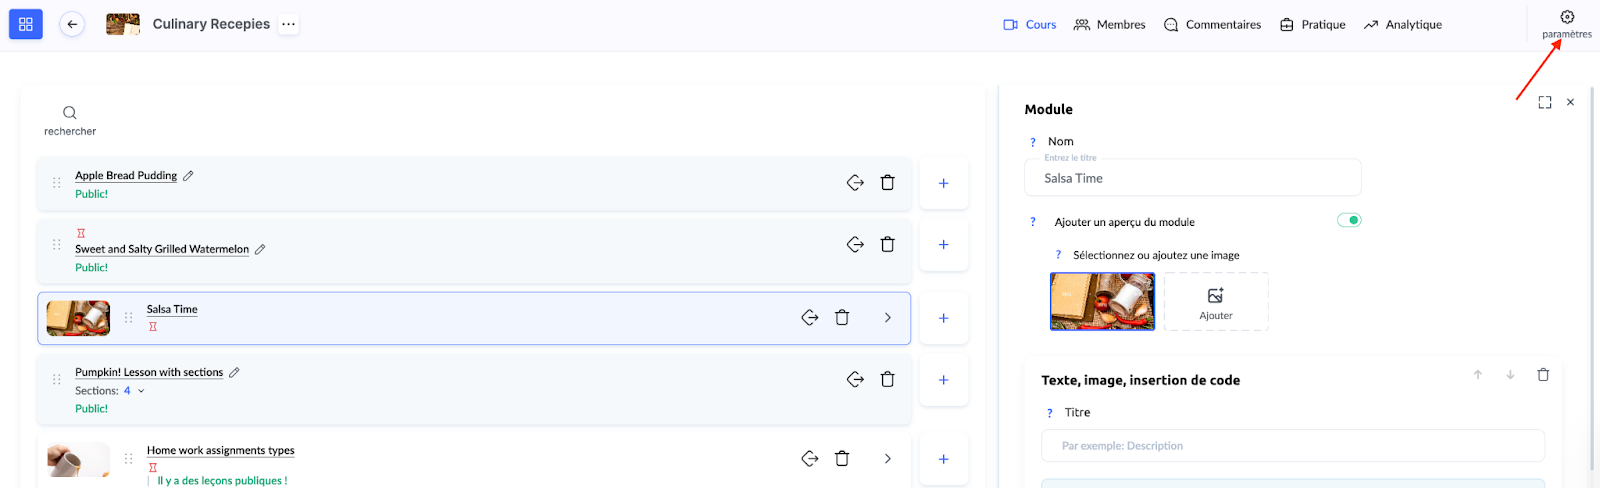Viewport: 1600px width, 488px height.
Task: Click the rechercher search icon
Action: pos(70,113)
